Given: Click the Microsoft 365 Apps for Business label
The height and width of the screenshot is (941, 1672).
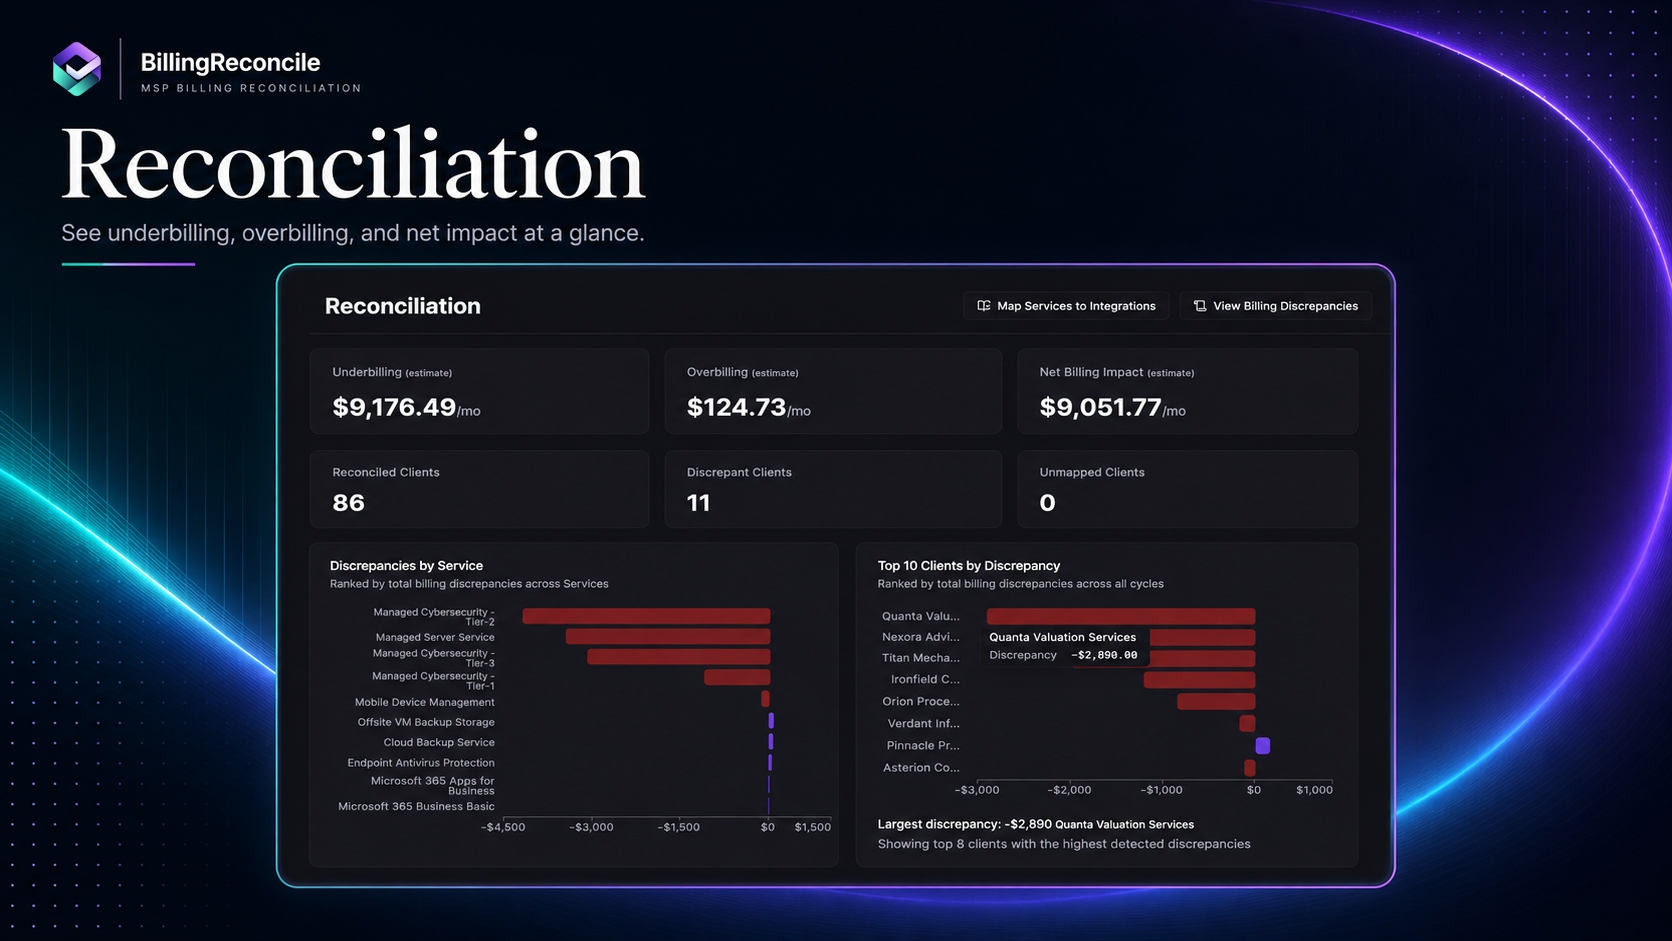Looking at the screenshot, I should (433, 786).
